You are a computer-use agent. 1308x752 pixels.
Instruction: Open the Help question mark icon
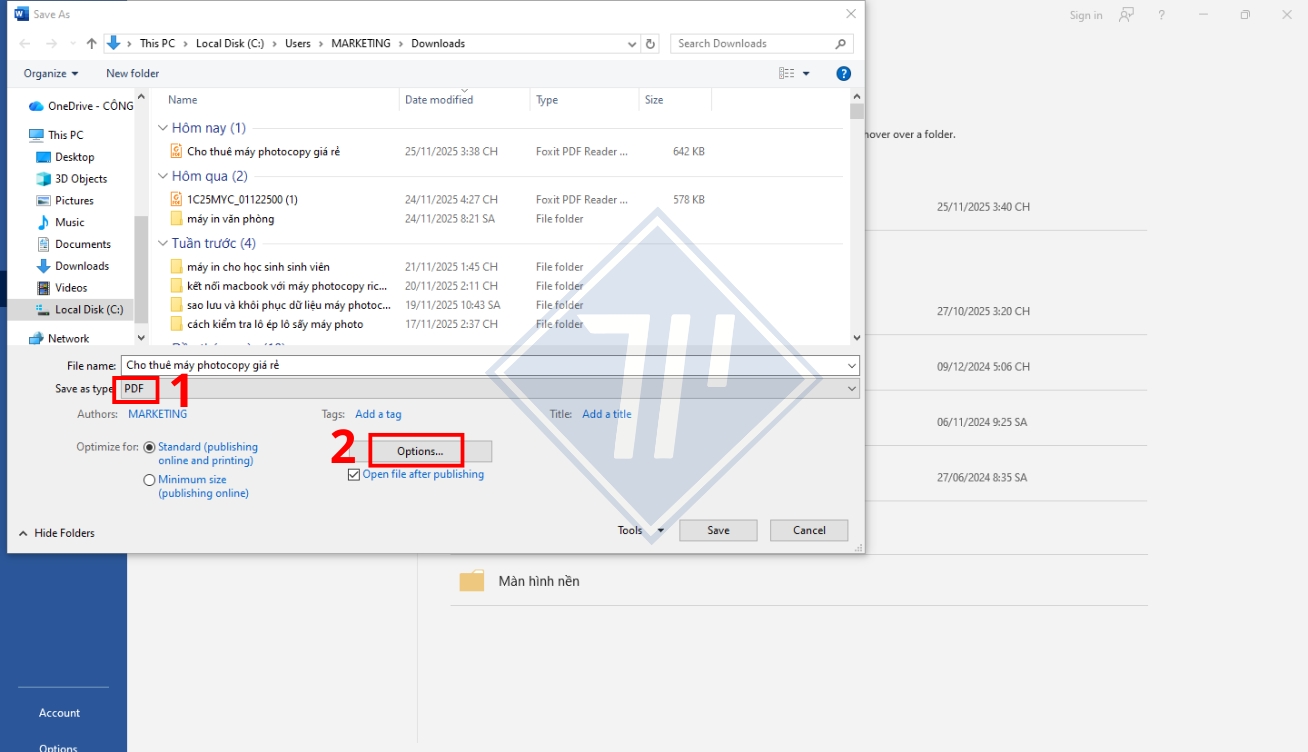[841, 72]
